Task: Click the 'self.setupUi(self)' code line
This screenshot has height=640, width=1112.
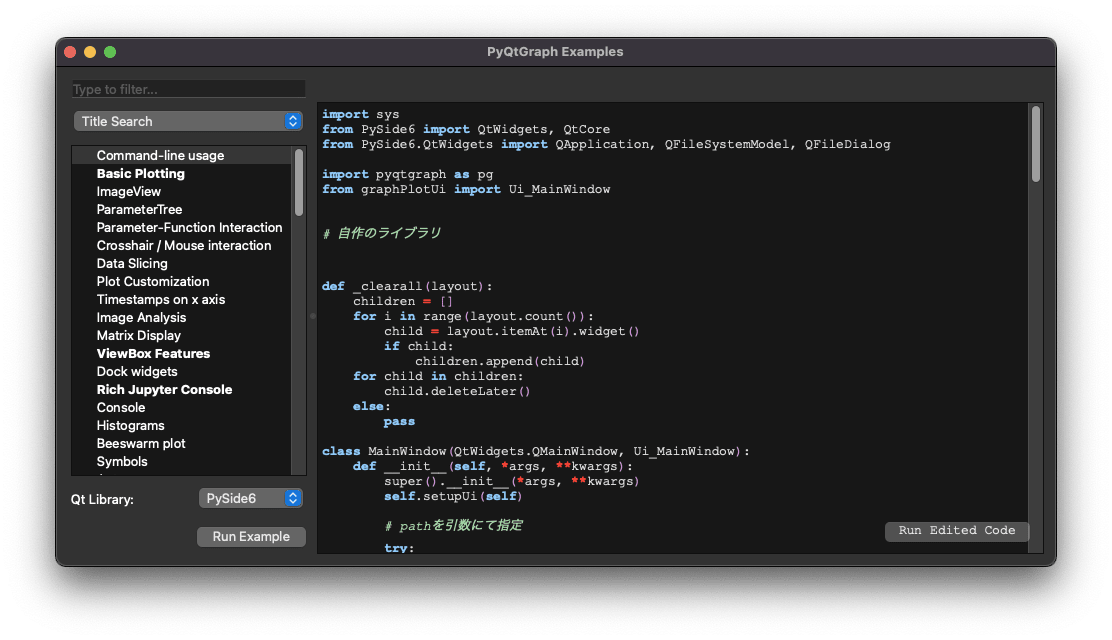Action: tap(453, 497)
